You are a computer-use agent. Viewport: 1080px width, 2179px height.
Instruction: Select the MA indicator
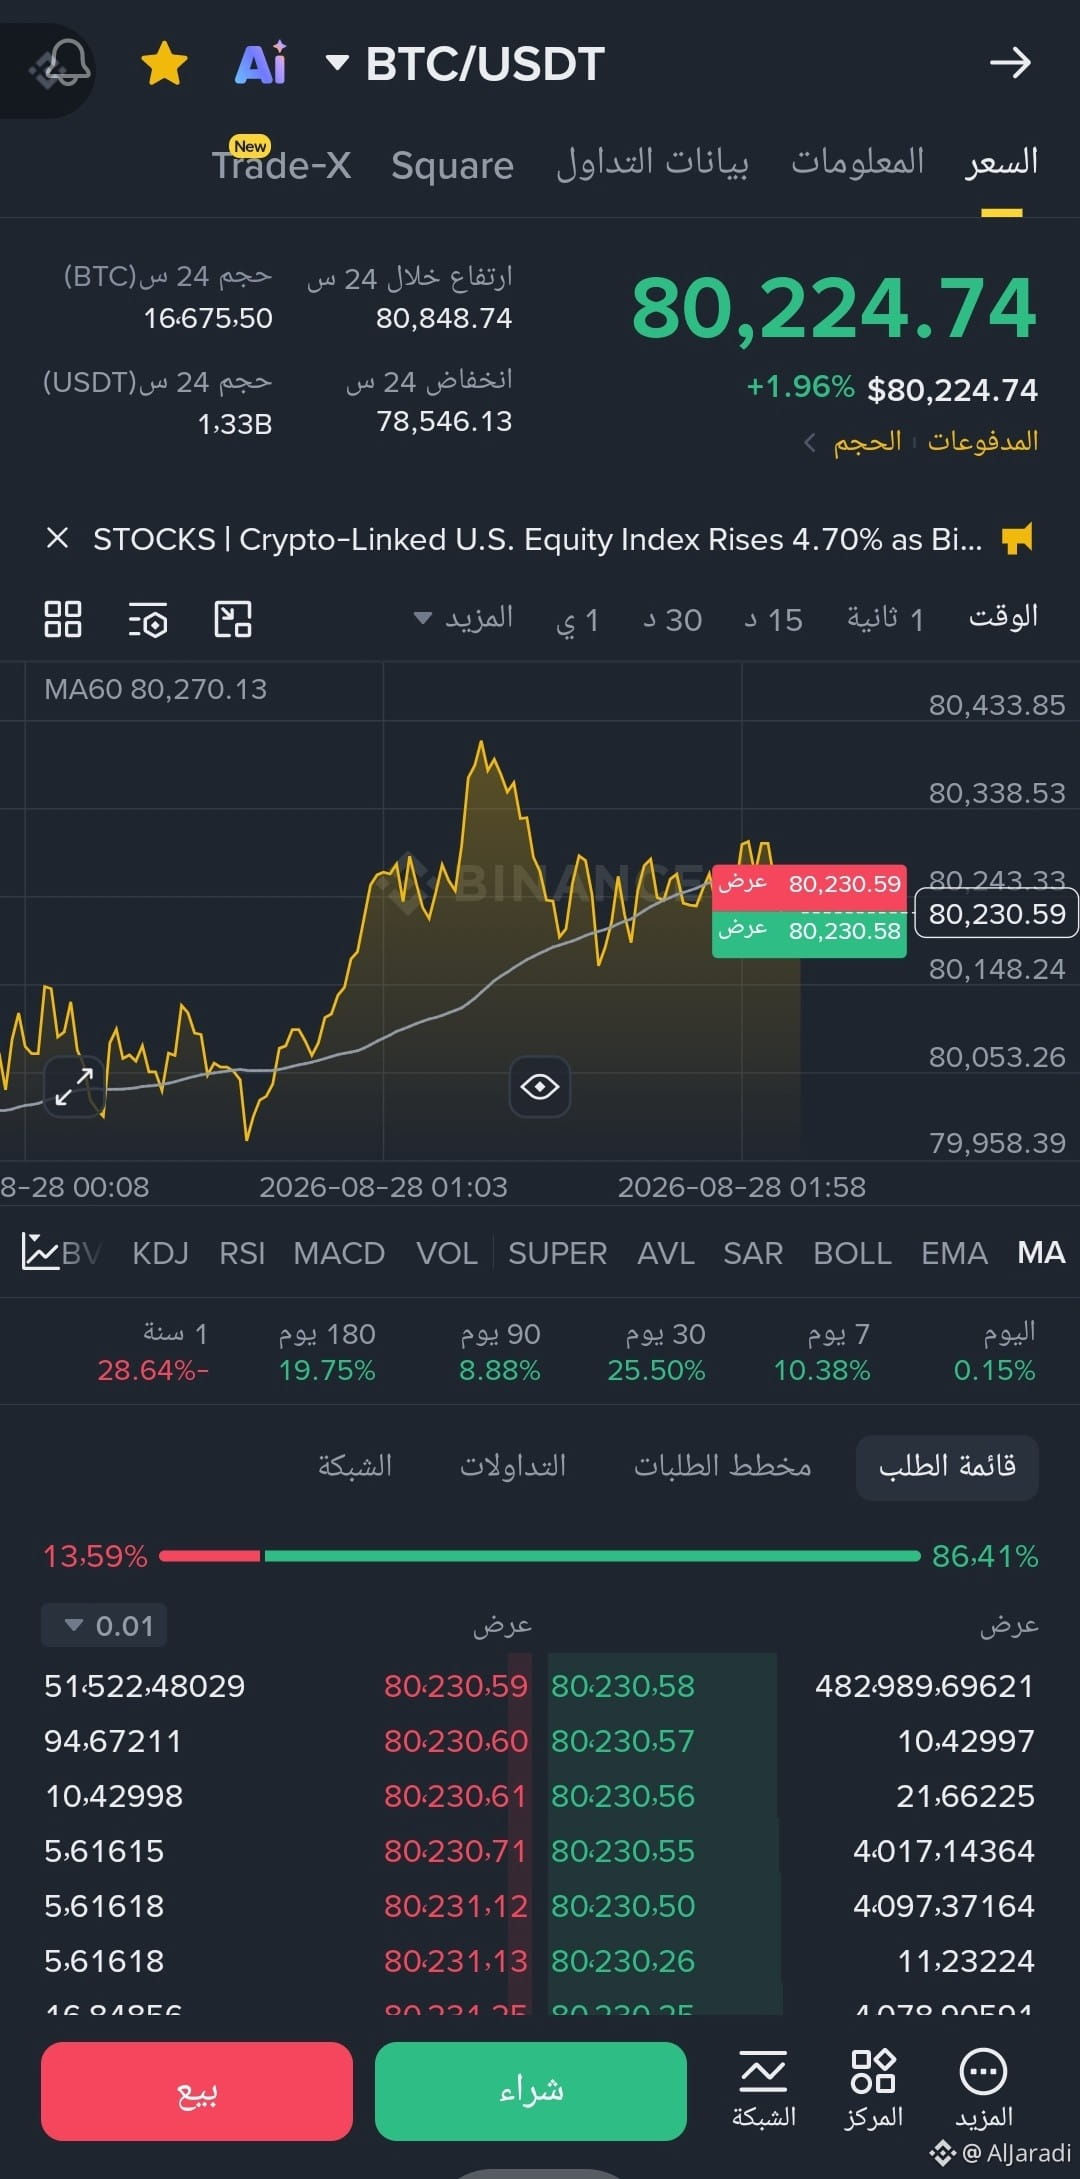tap(1041, 1253)
